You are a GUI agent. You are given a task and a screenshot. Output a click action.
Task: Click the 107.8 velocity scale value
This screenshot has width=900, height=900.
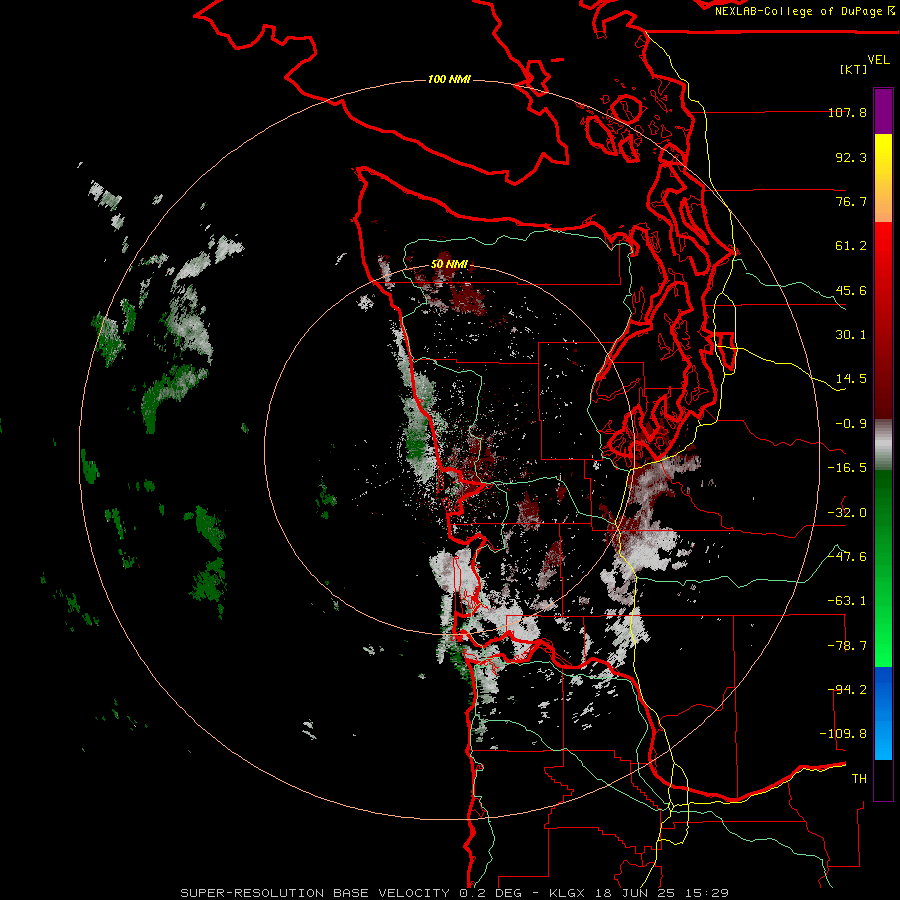tap(848, 113)
